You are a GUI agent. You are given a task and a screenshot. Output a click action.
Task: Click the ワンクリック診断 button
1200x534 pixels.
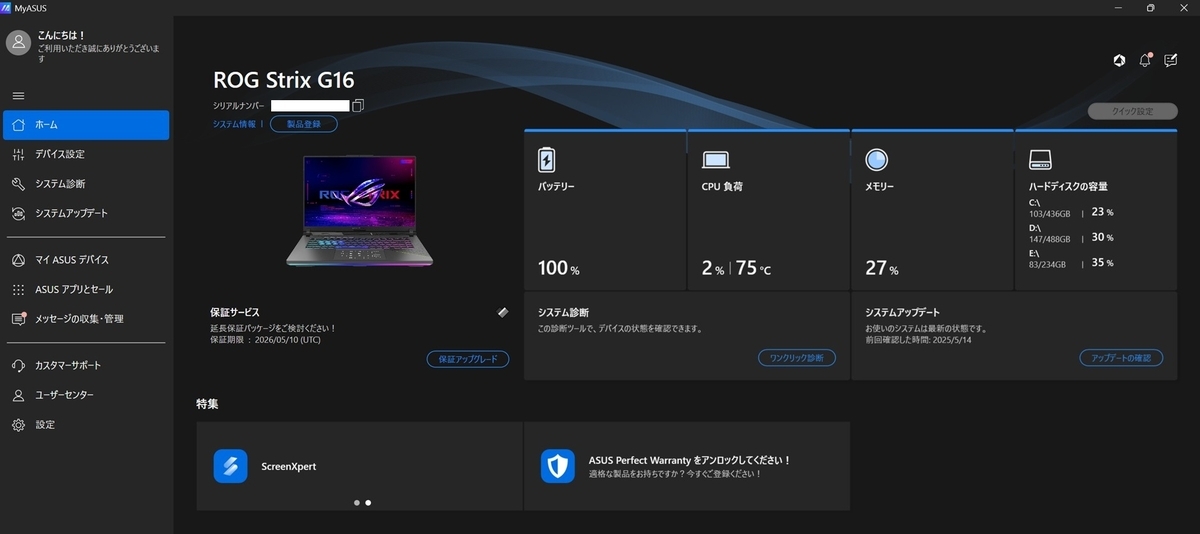[797, 358]
